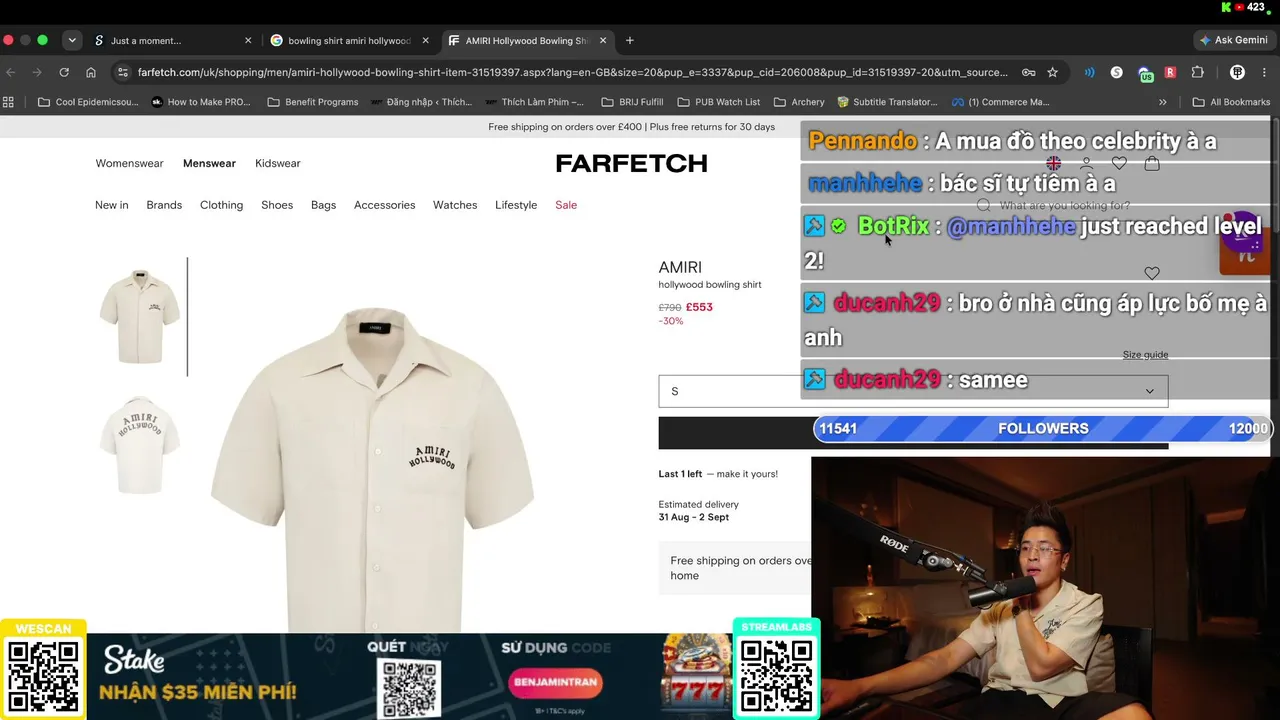
Task: Open the wishlist heart icon in header
Action: tap(1119, 163)
